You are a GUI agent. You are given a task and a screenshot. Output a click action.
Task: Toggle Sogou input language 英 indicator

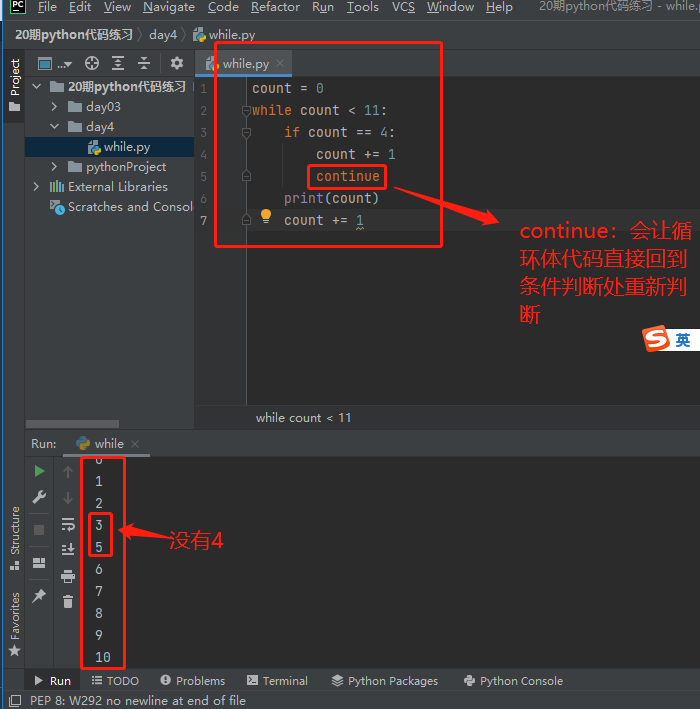click(682, 340)
